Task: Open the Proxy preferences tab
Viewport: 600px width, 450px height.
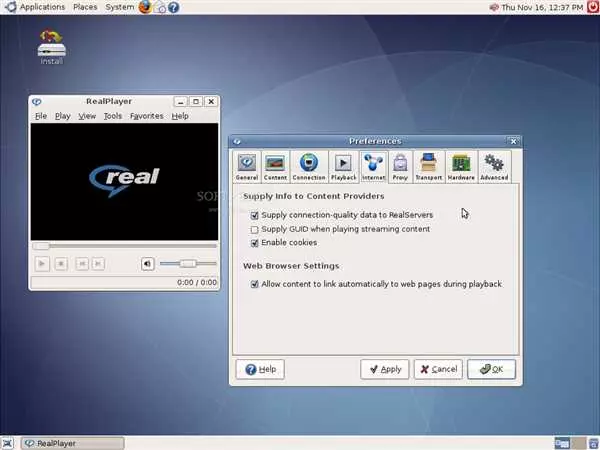Action: click(x=400, y=167)
